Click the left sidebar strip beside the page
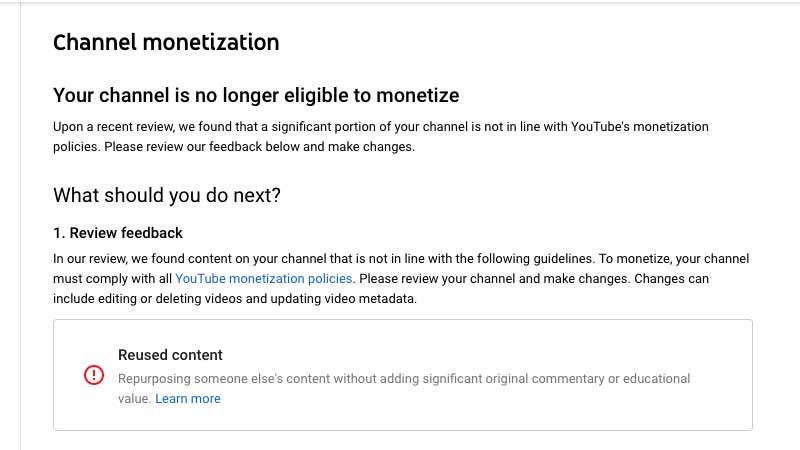This screenshot has height=450, width=800. pos(10,225)
